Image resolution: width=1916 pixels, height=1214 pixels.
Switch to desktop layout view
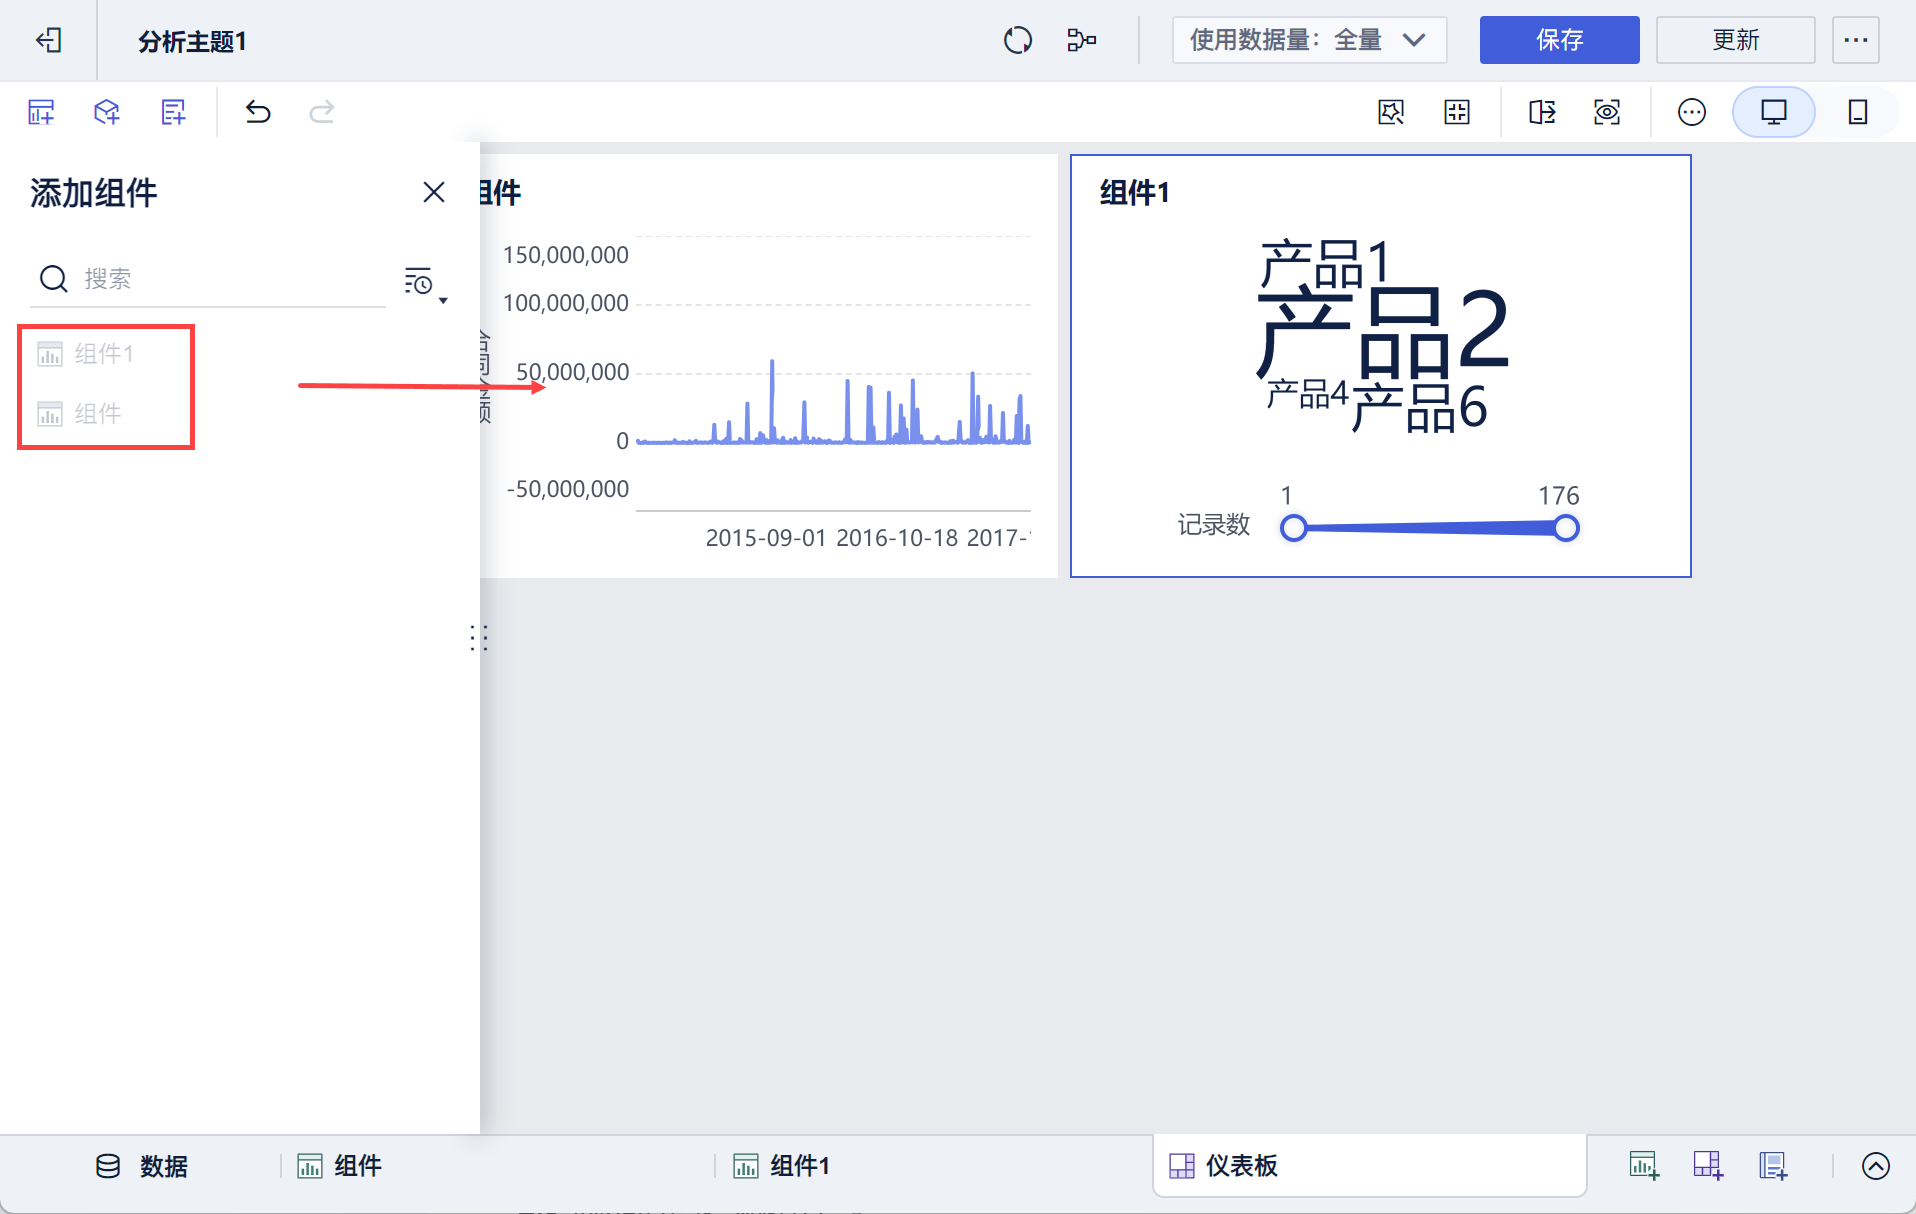tap(1773, 112)
